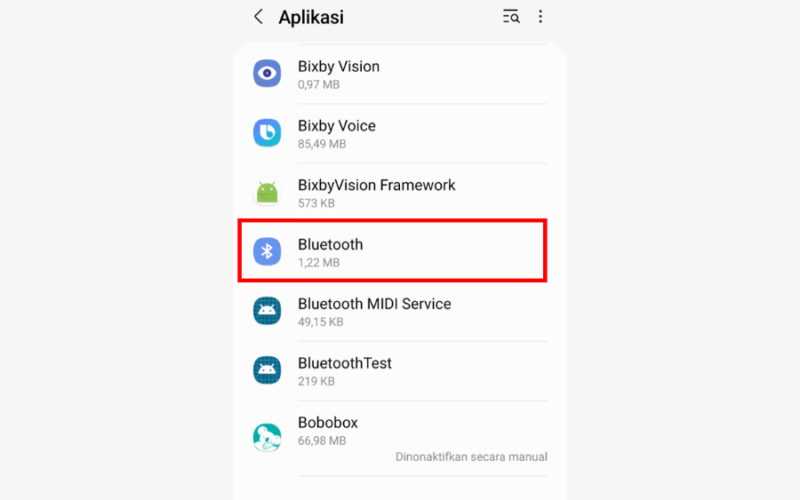The image size is (800, 500).
Task: Click the Aplikasi page title
Action: [311, 17]
